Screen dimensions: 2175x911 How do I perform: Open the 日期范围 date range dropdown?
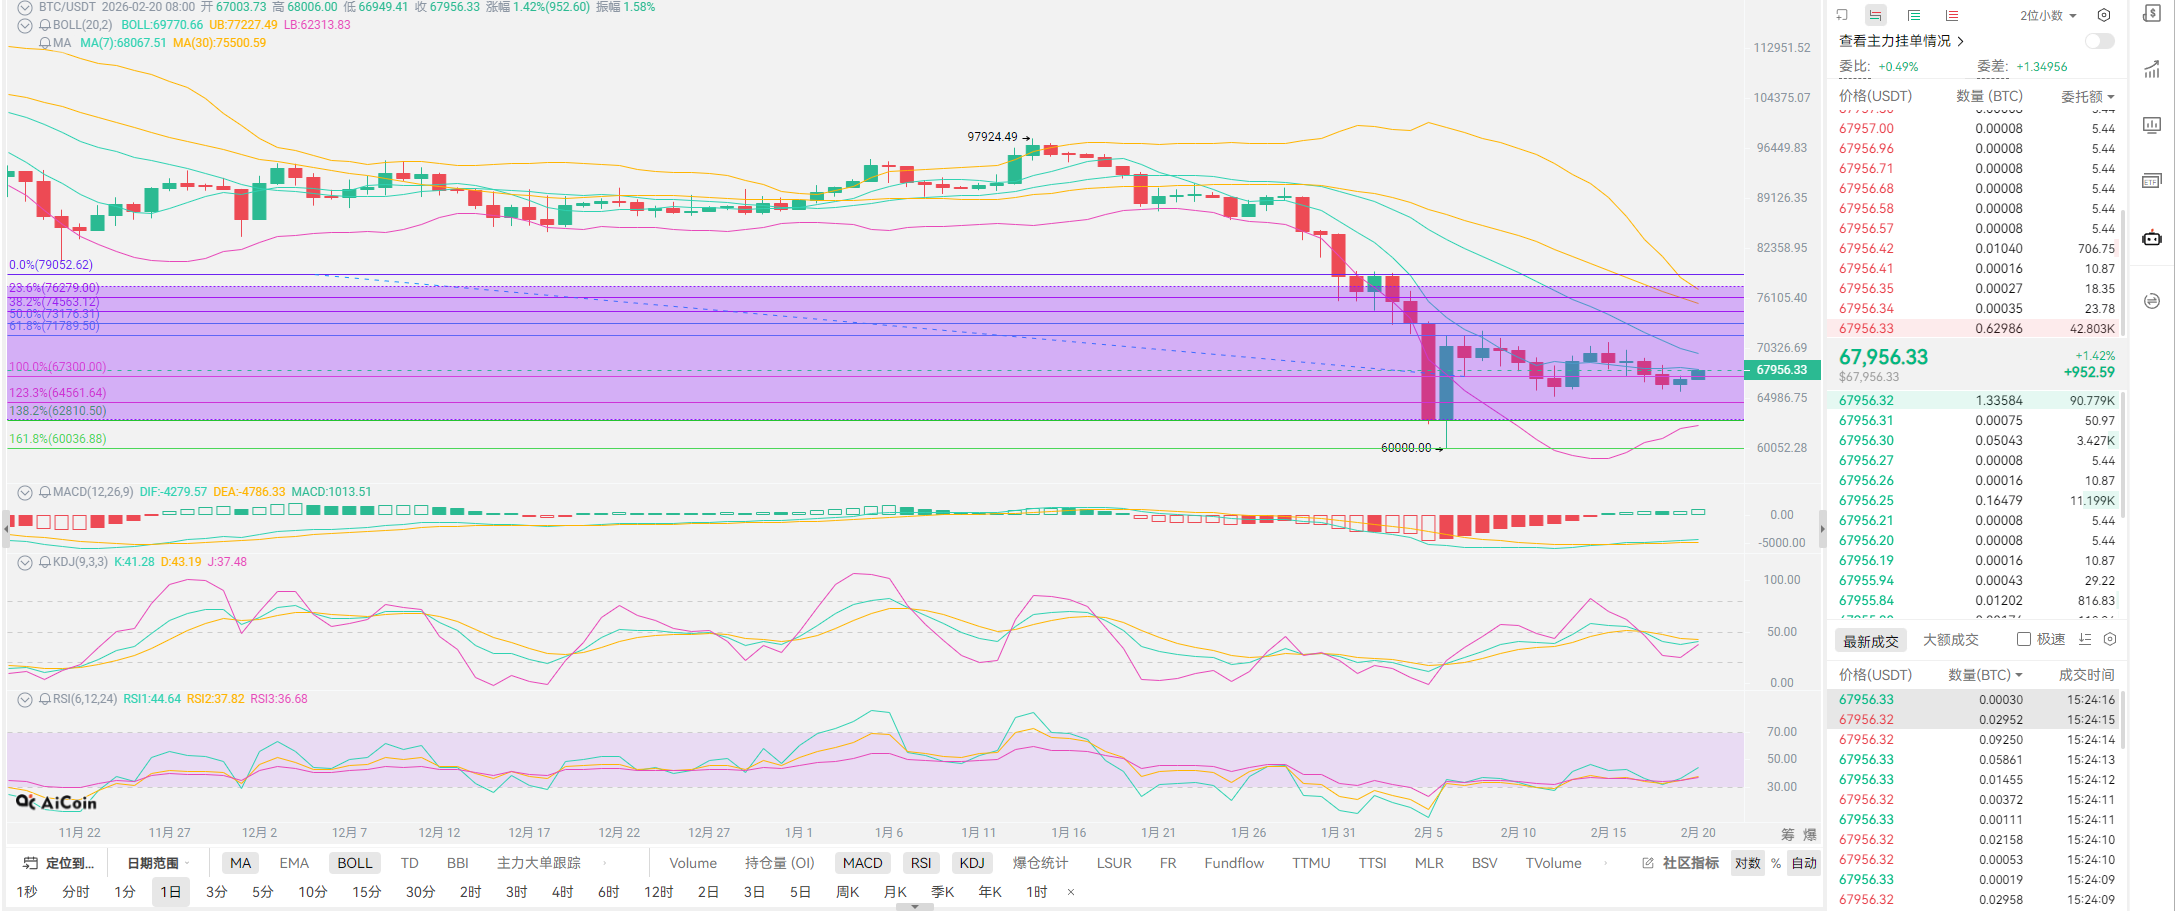(157, 863)
